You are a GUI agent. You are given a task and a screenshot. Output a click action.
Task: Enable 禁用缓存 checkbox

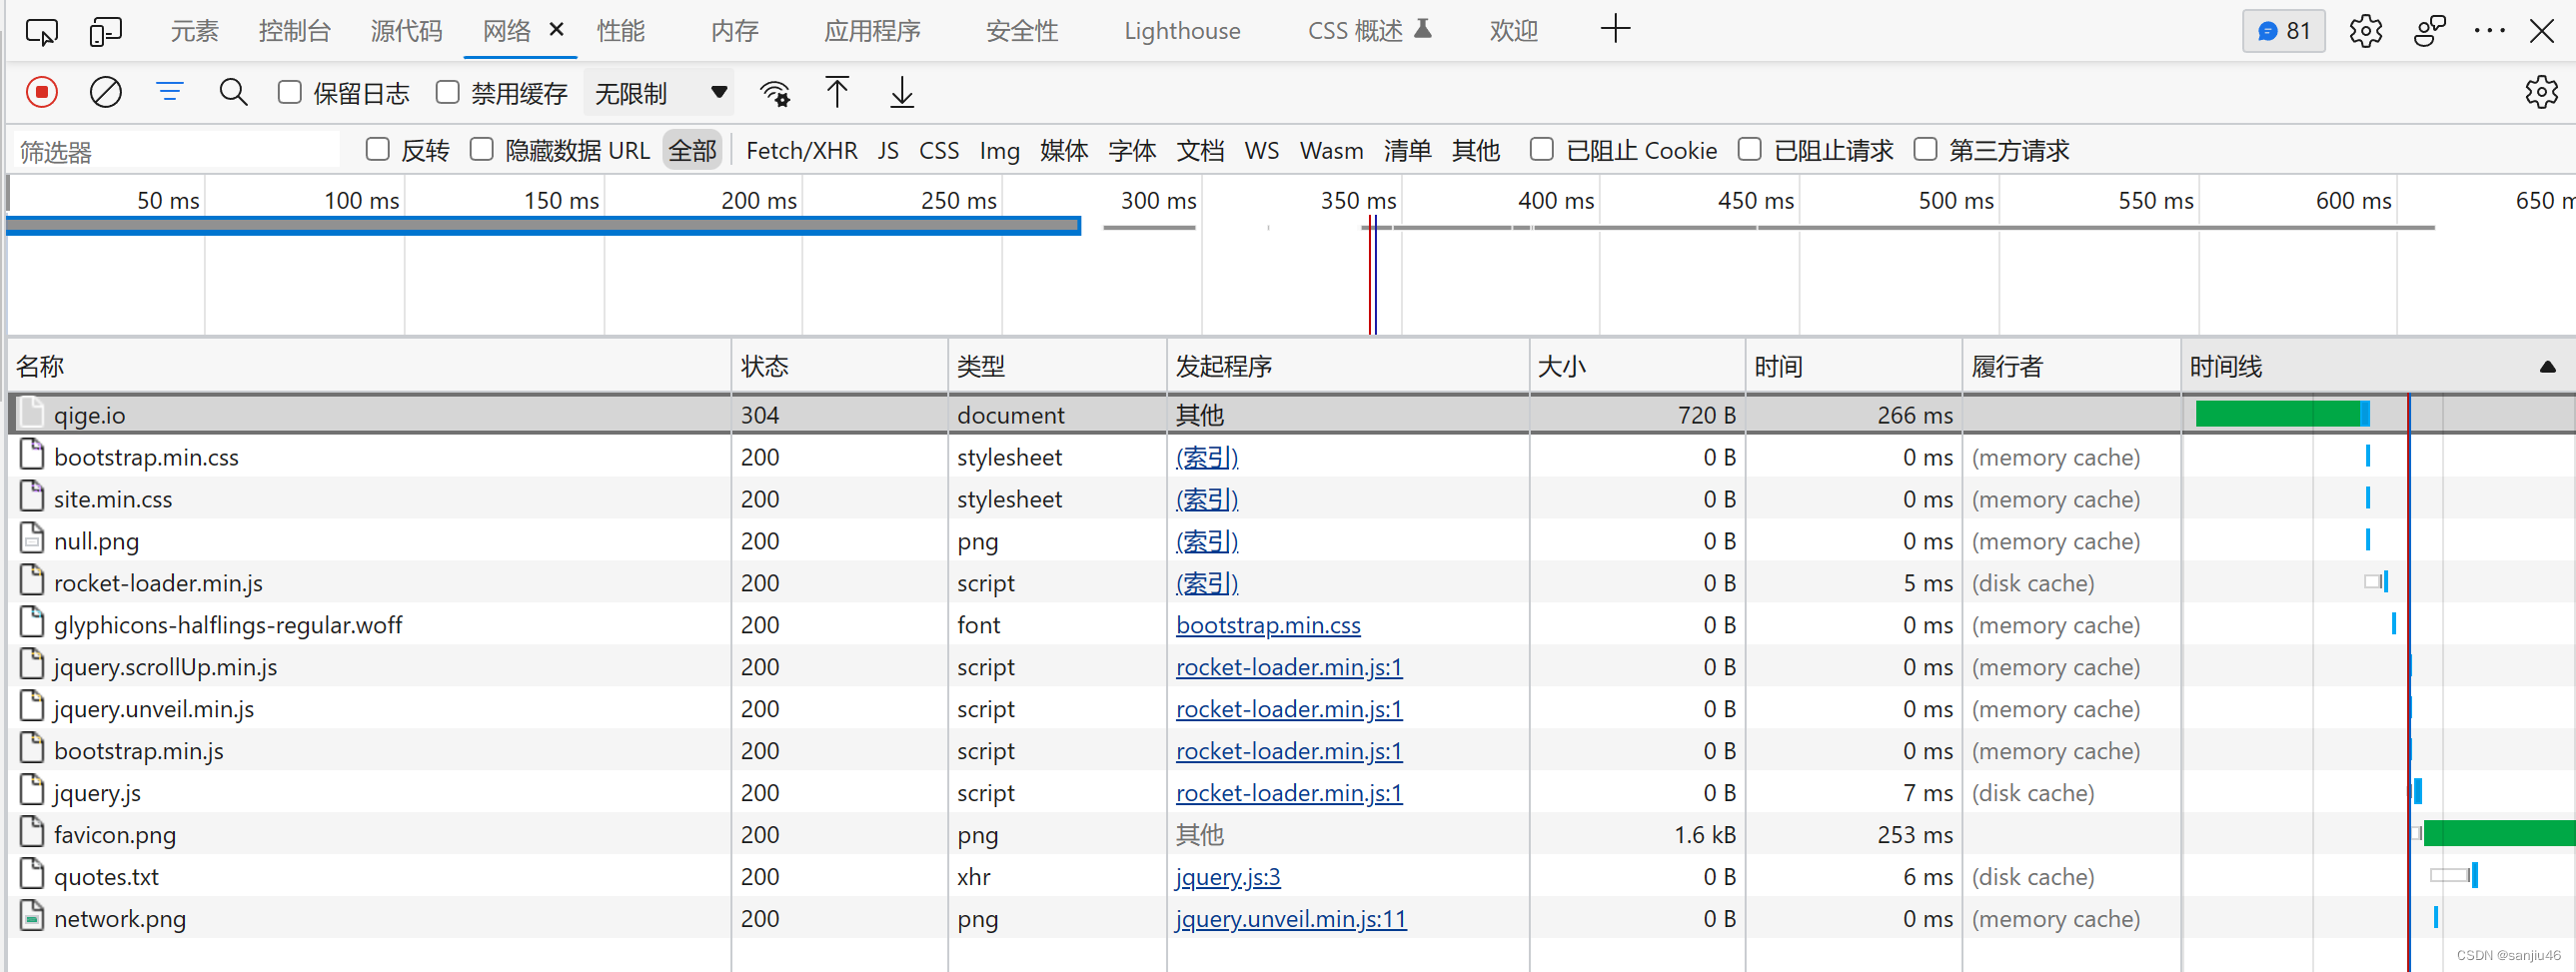[448, 93]
